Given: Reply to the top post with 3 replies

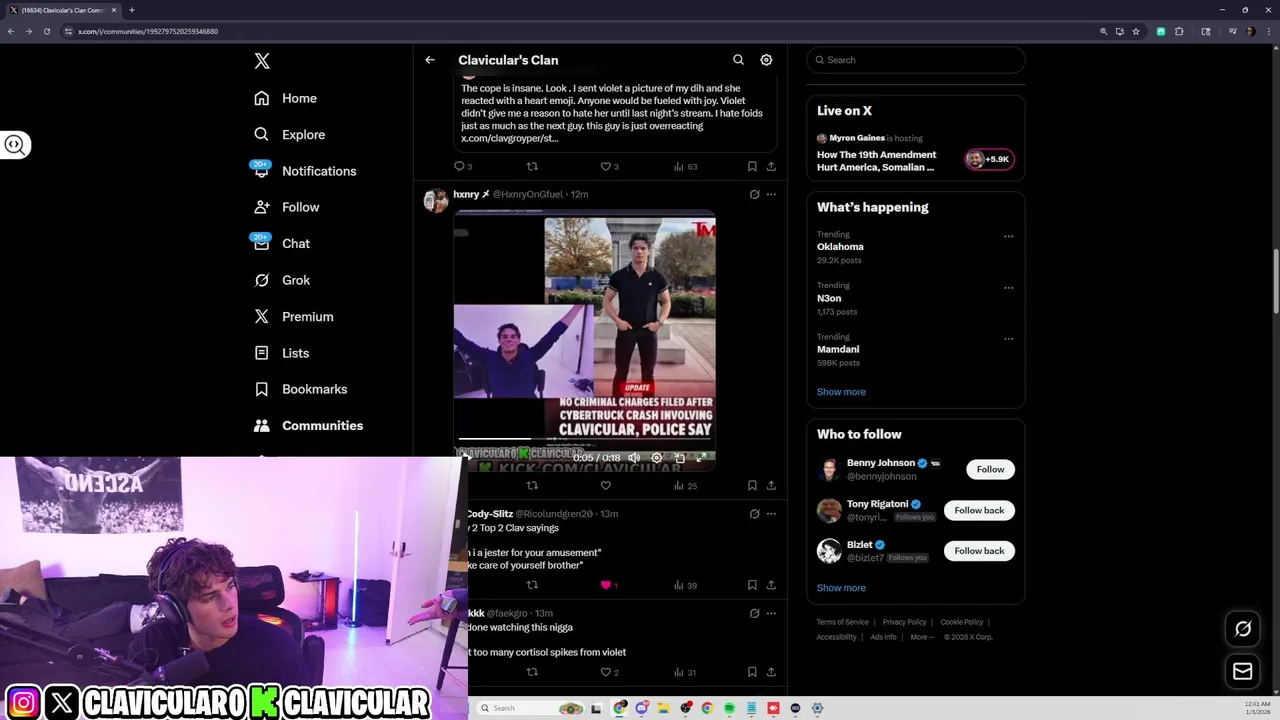Looking at the screenshot, I should (x=463, y=166).
